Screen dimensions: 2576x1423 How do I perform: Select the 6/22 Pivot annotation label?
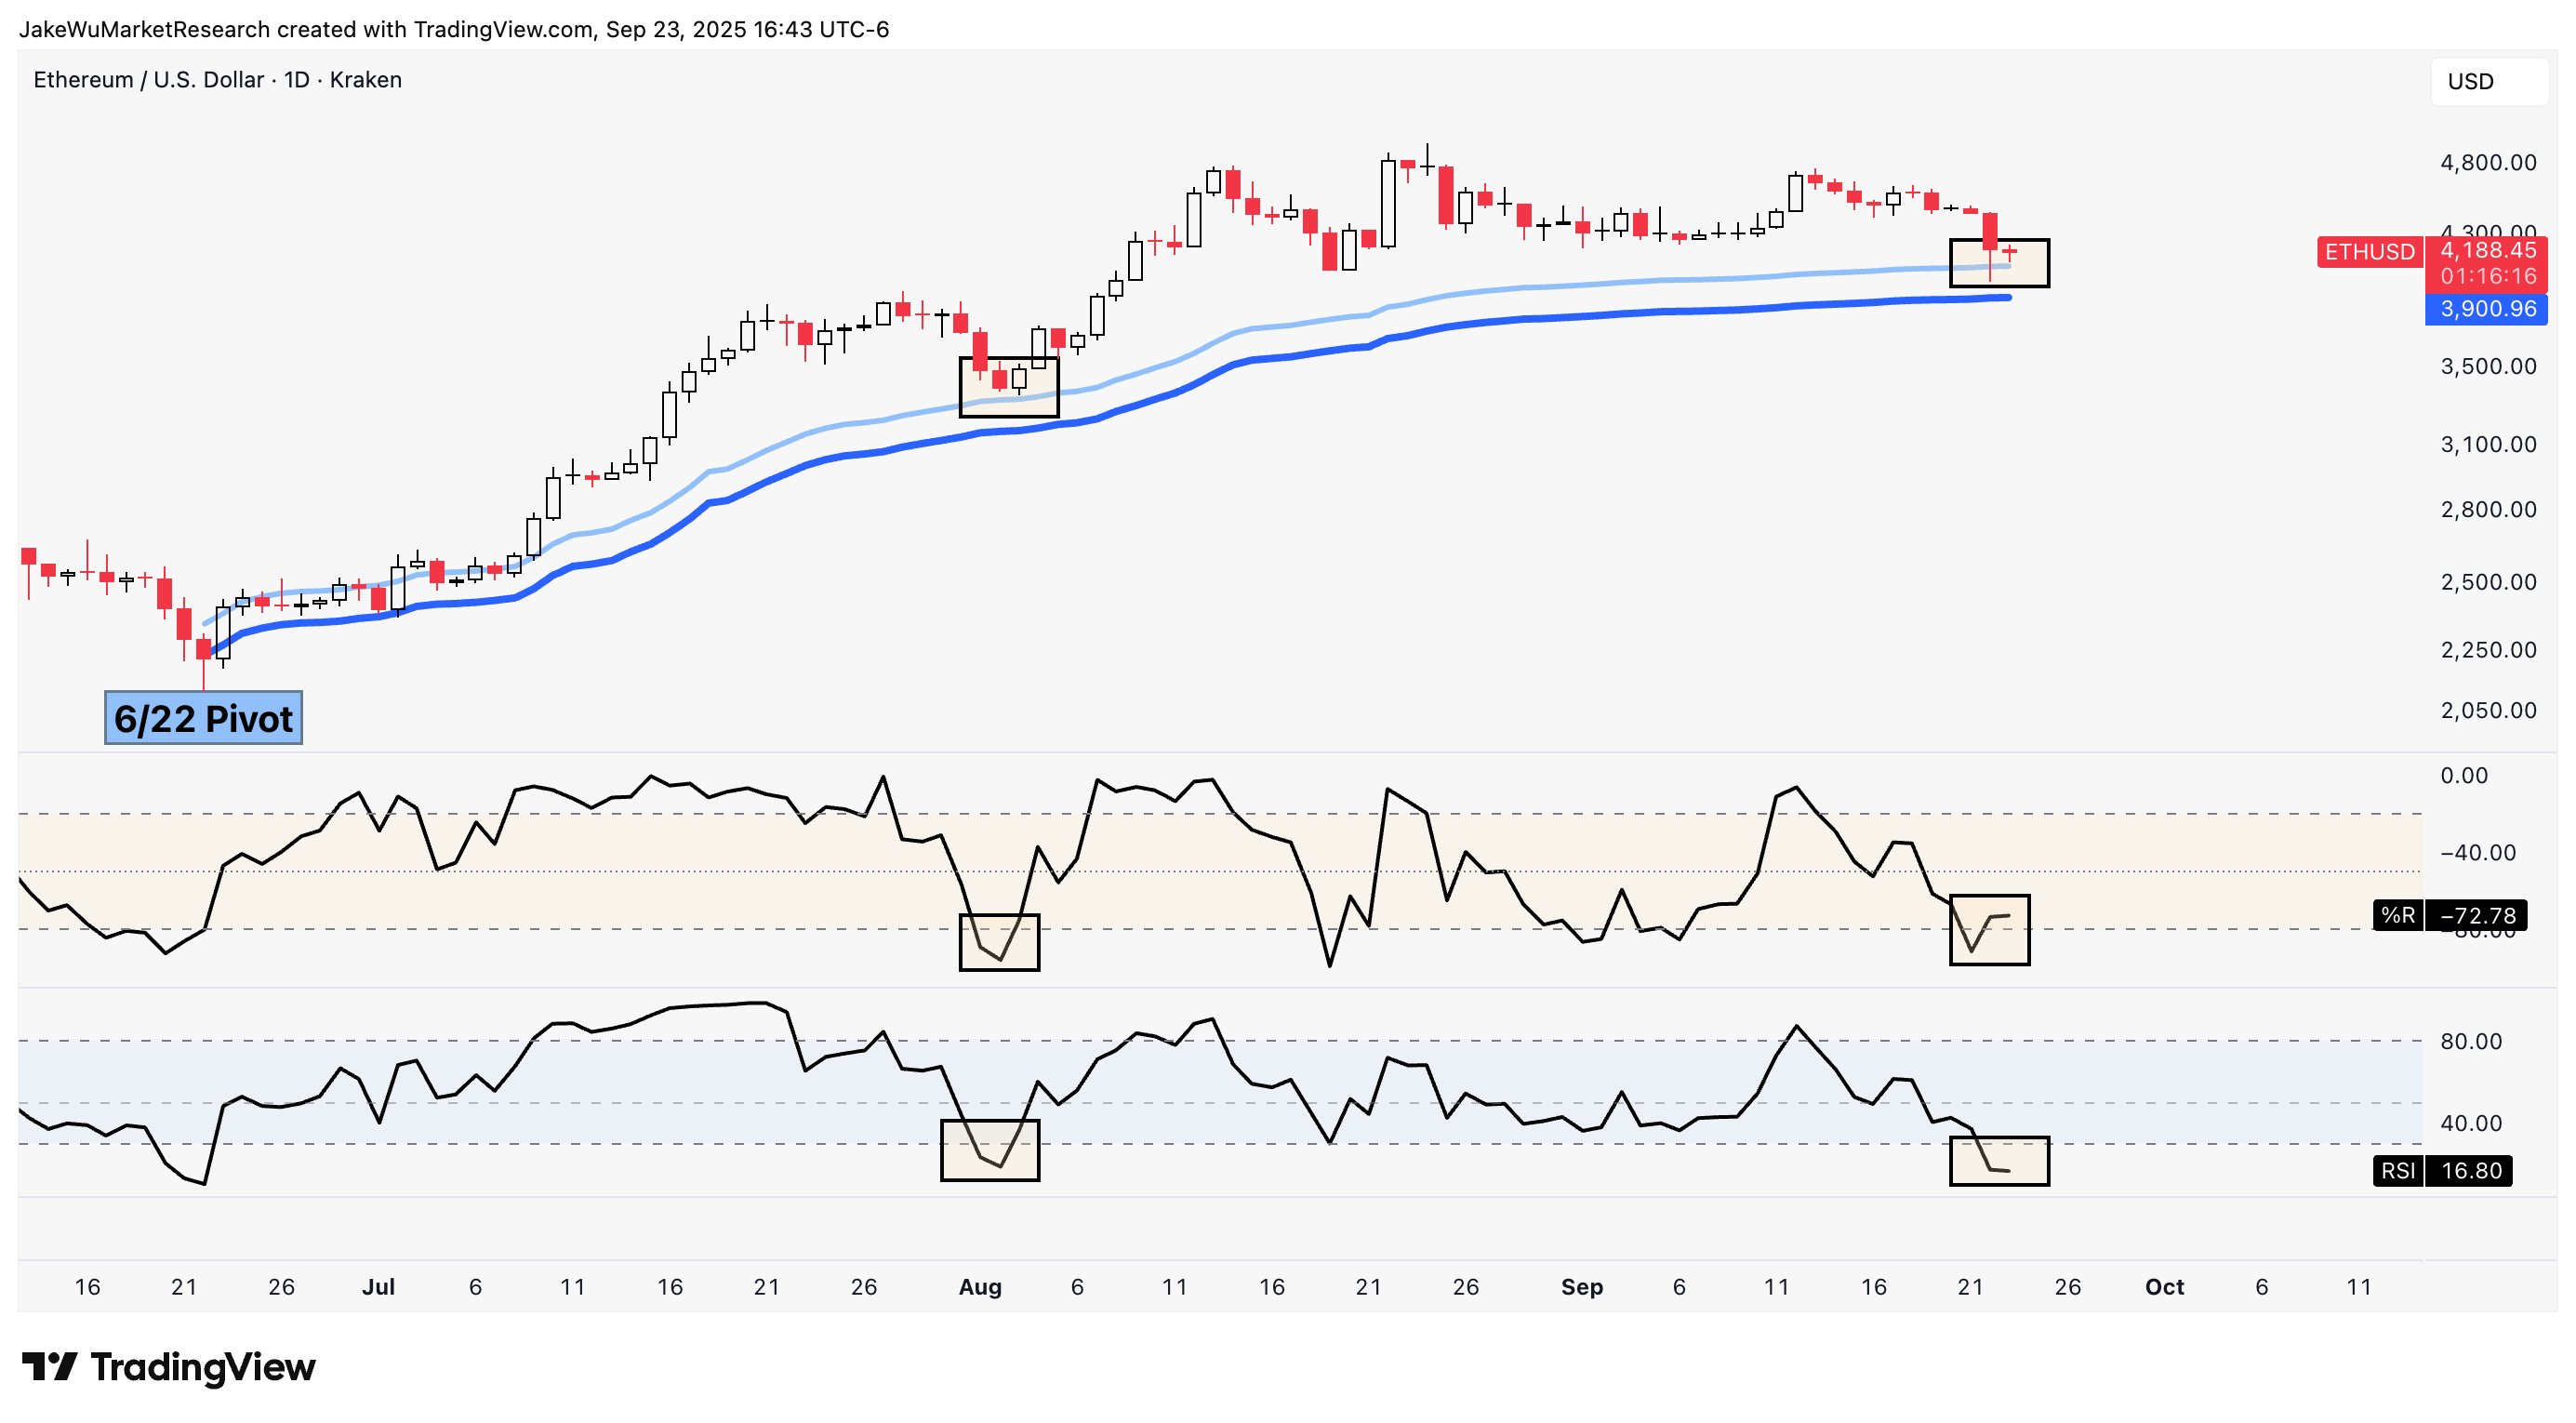203,718
